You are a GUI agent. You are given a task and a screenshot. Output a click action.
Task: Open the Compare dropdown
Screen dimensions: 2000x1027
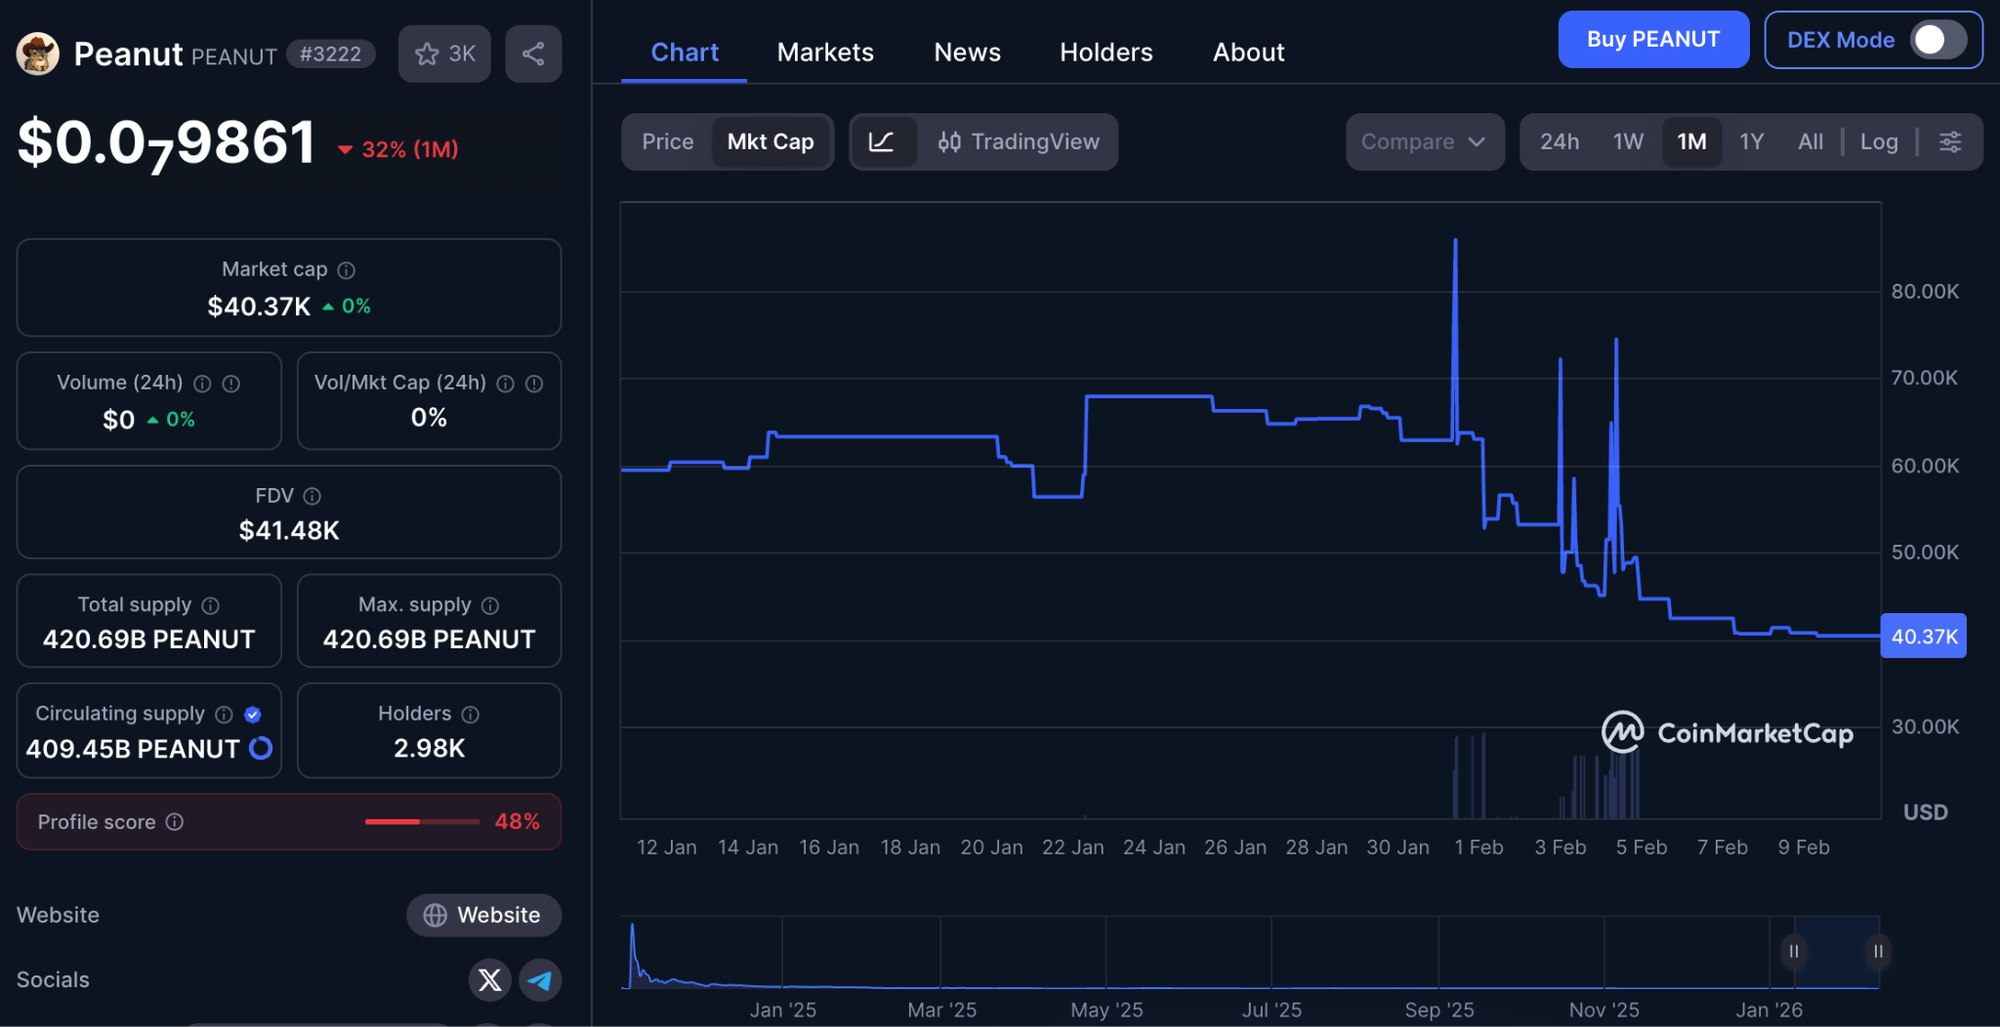click(1424, 141)
